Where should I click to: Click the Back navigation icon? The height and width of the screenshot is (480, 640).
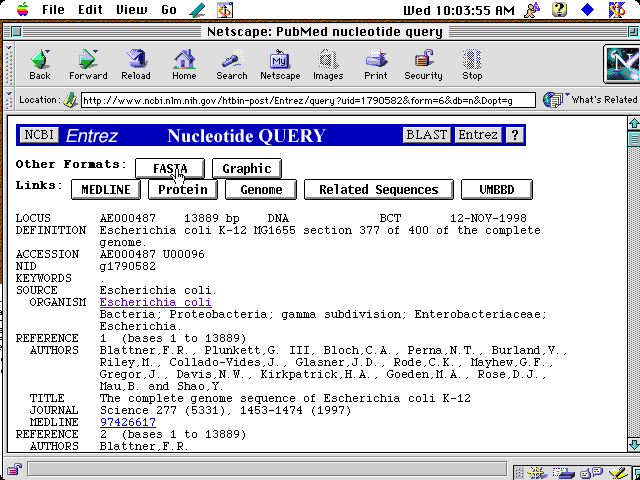pyautogui.click(x=40, y=64)
